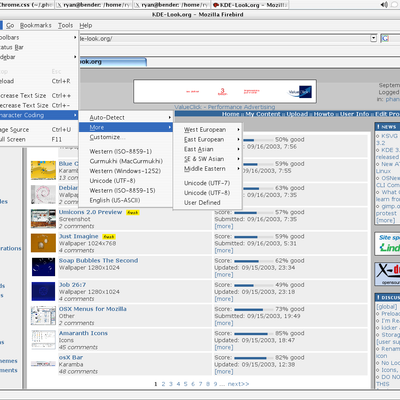This screenshot has width=400, height=400.
Task: Select the highlighted More submenu entry
Action: click(x=126, y=127)
